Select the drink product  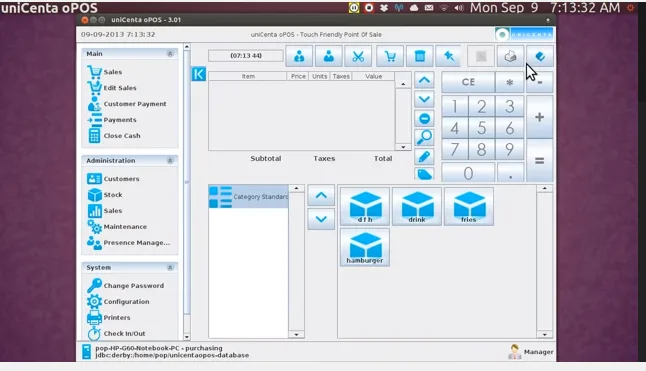pyautogui.click(x=417, y=206)
